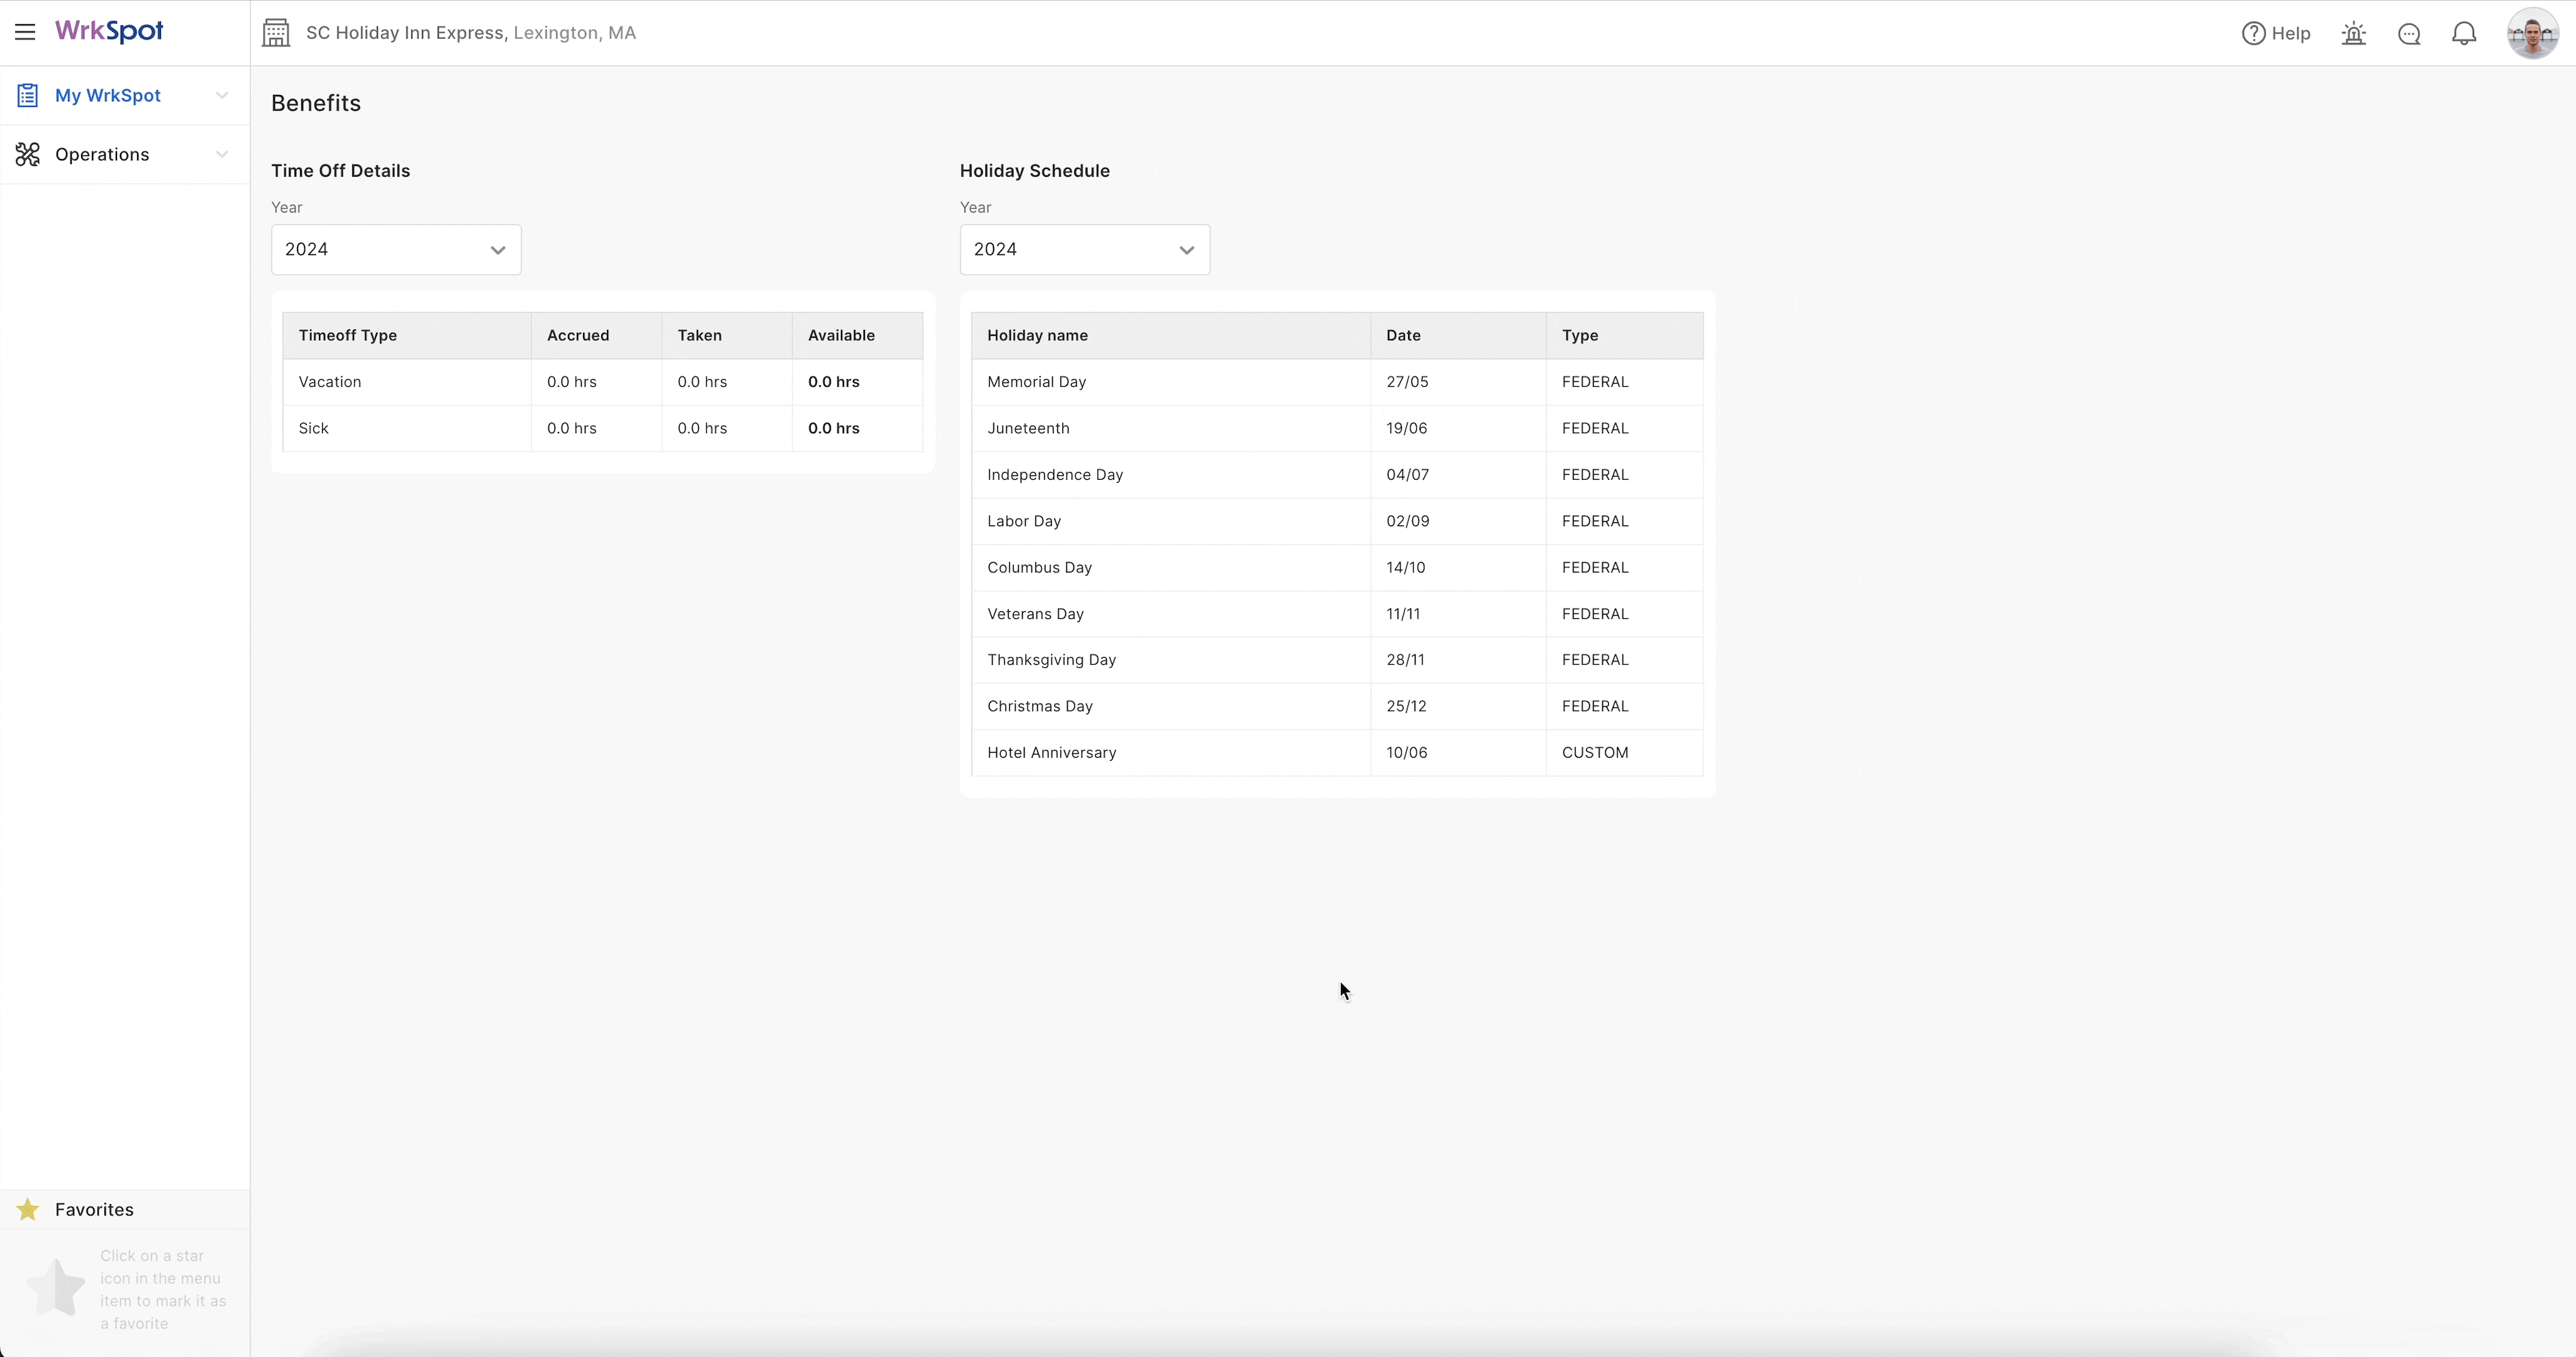Screen dimensions: 2576x1357
Task: Select the Veterans Day row
Action: pos(1337,614)
